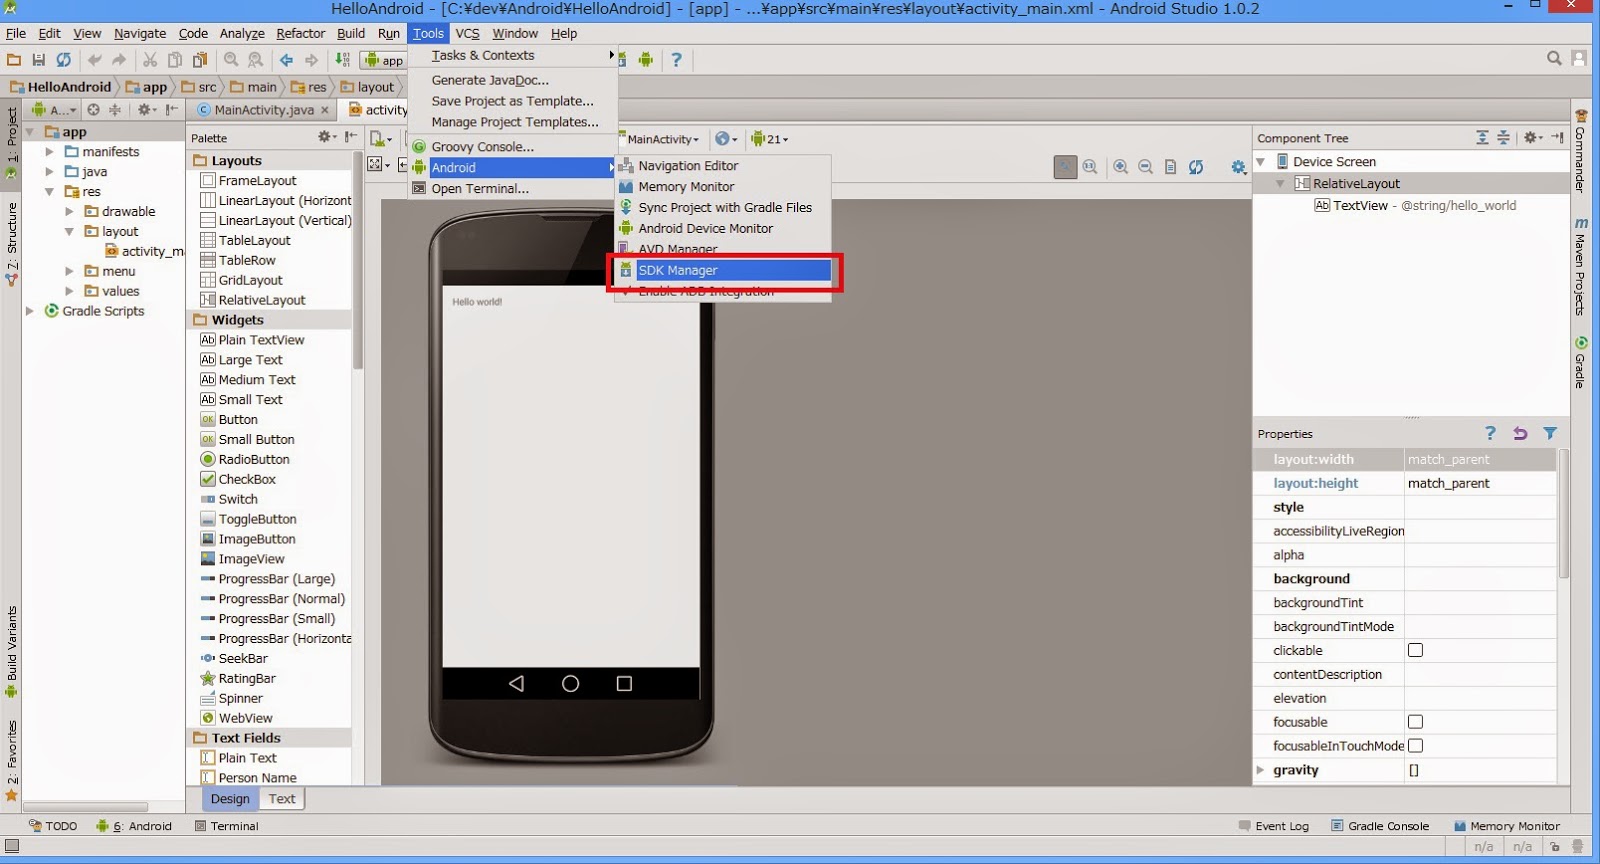This screenshot has width=1600, height=864.
Task: Click Zoom Out icon in designer toolbar
Action: pyautogui.click(x=1146, y=167)
